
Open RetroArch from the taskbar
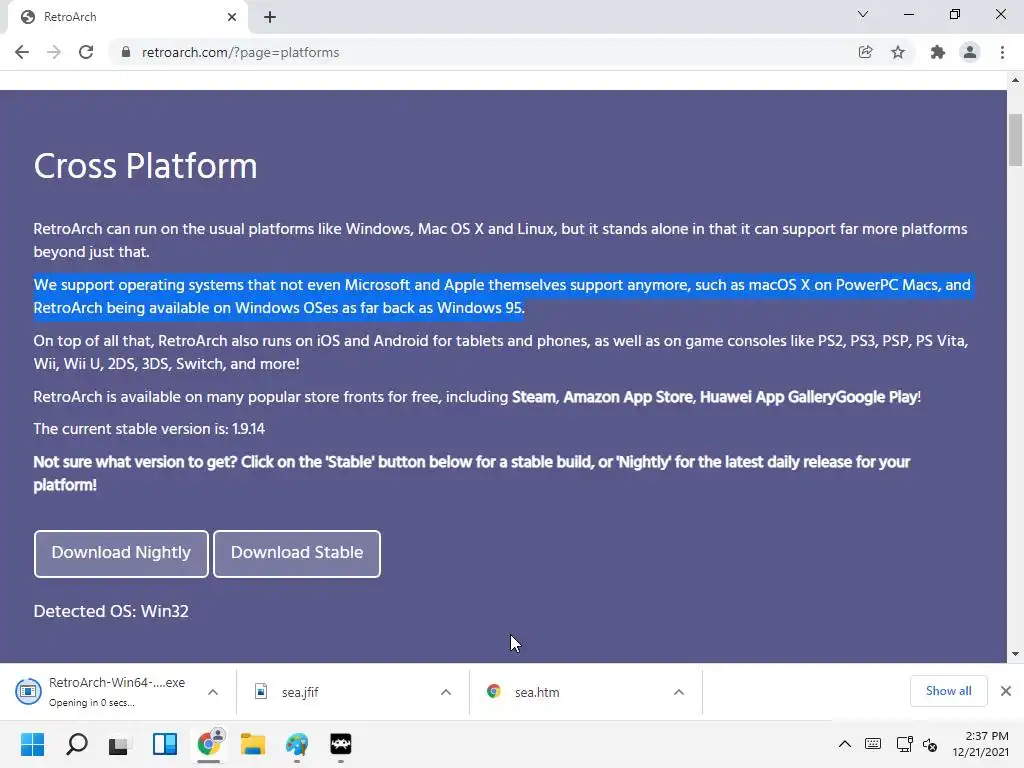coord(341,744)
